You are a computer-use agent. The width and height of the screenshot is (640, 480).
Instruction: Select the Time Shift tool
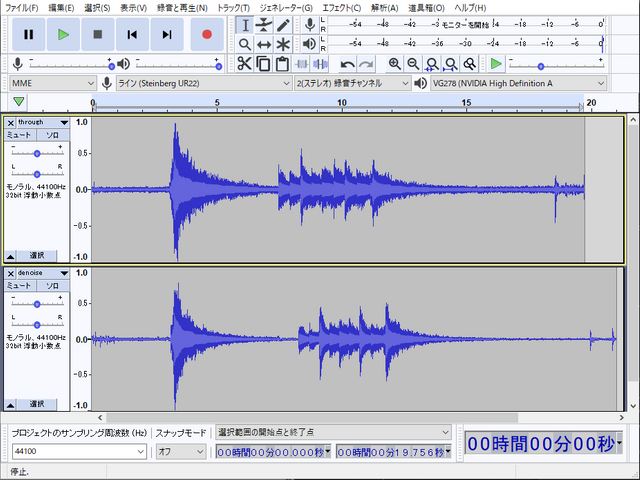[264, 44]
